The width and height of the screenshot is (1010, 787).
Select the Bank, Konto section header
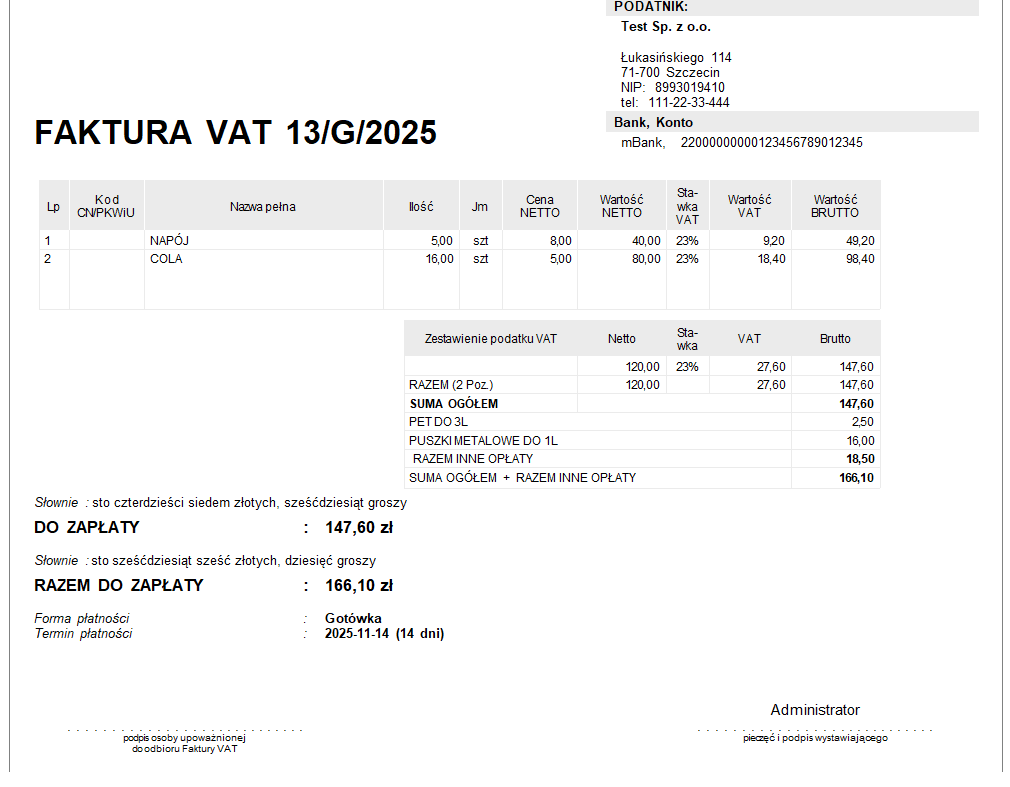(653, 122)
